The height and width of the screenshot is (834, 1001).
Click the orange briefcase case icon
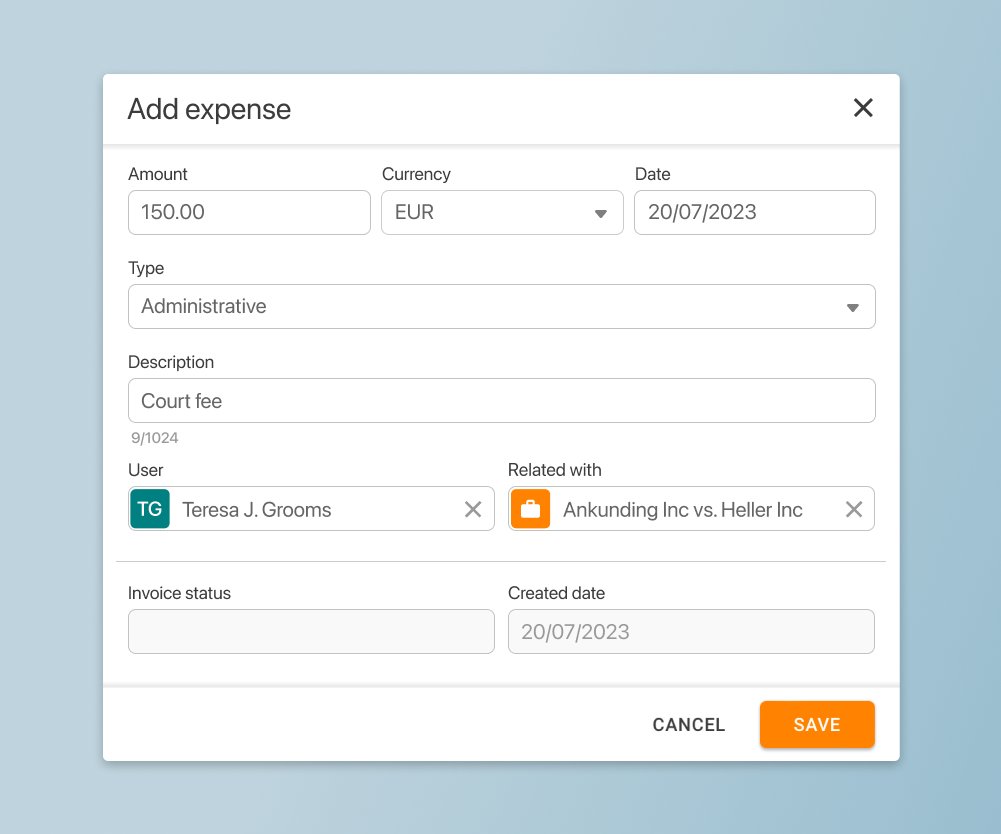pos(531,509)
